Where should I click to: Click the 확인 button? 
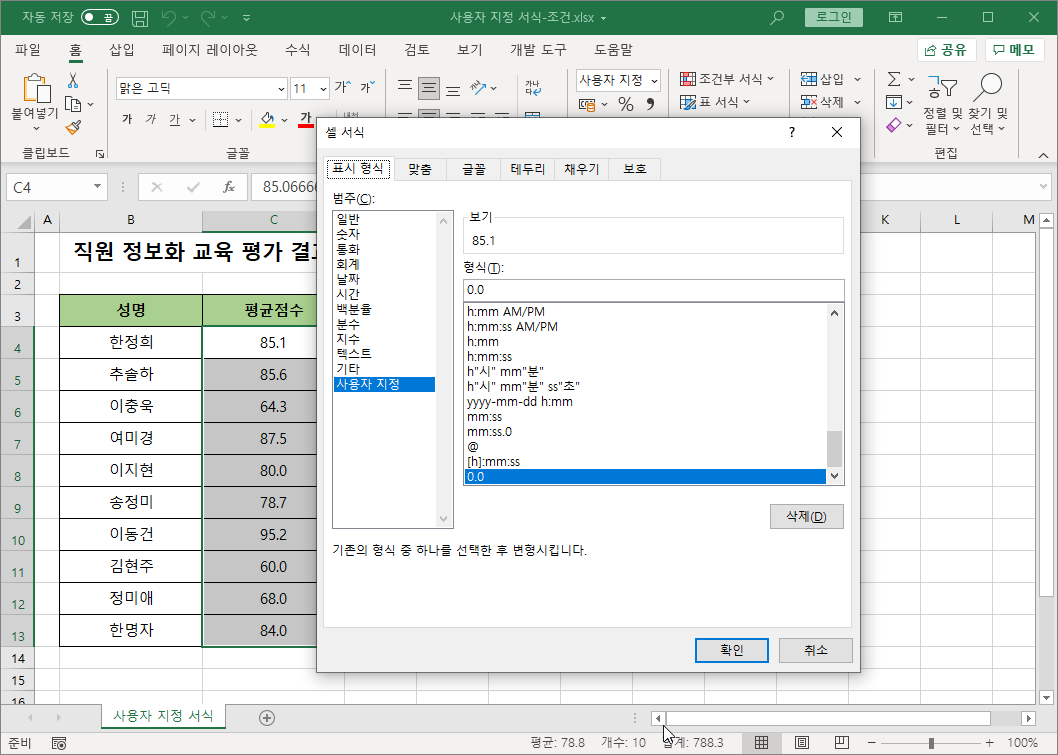pos(731,650)
